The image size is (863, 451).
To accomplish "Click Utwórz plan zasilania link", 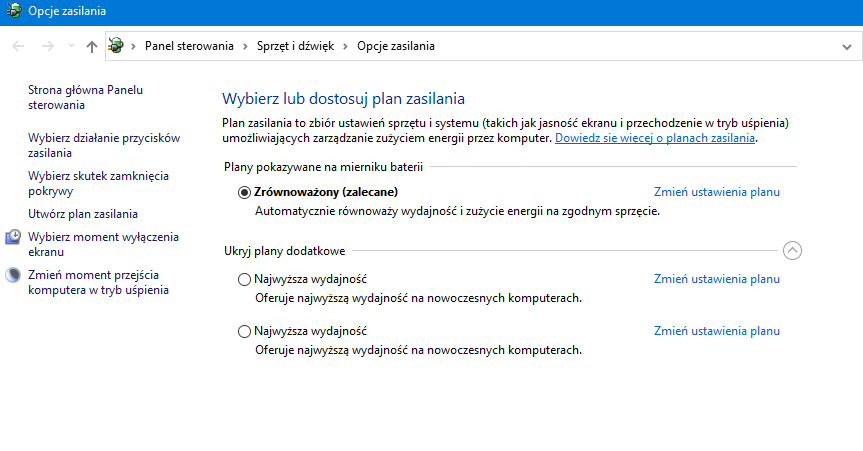I will coord(83,214).
